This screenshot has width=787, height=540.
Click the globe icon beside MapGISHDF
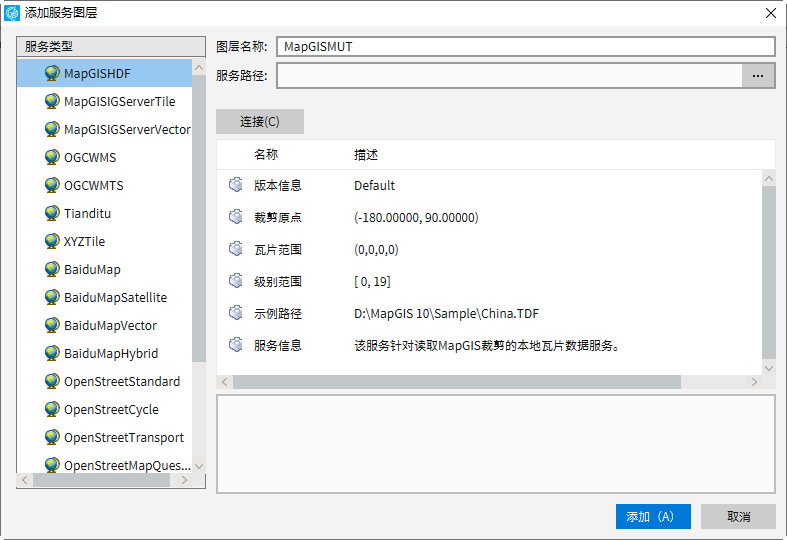coord(52,73)
